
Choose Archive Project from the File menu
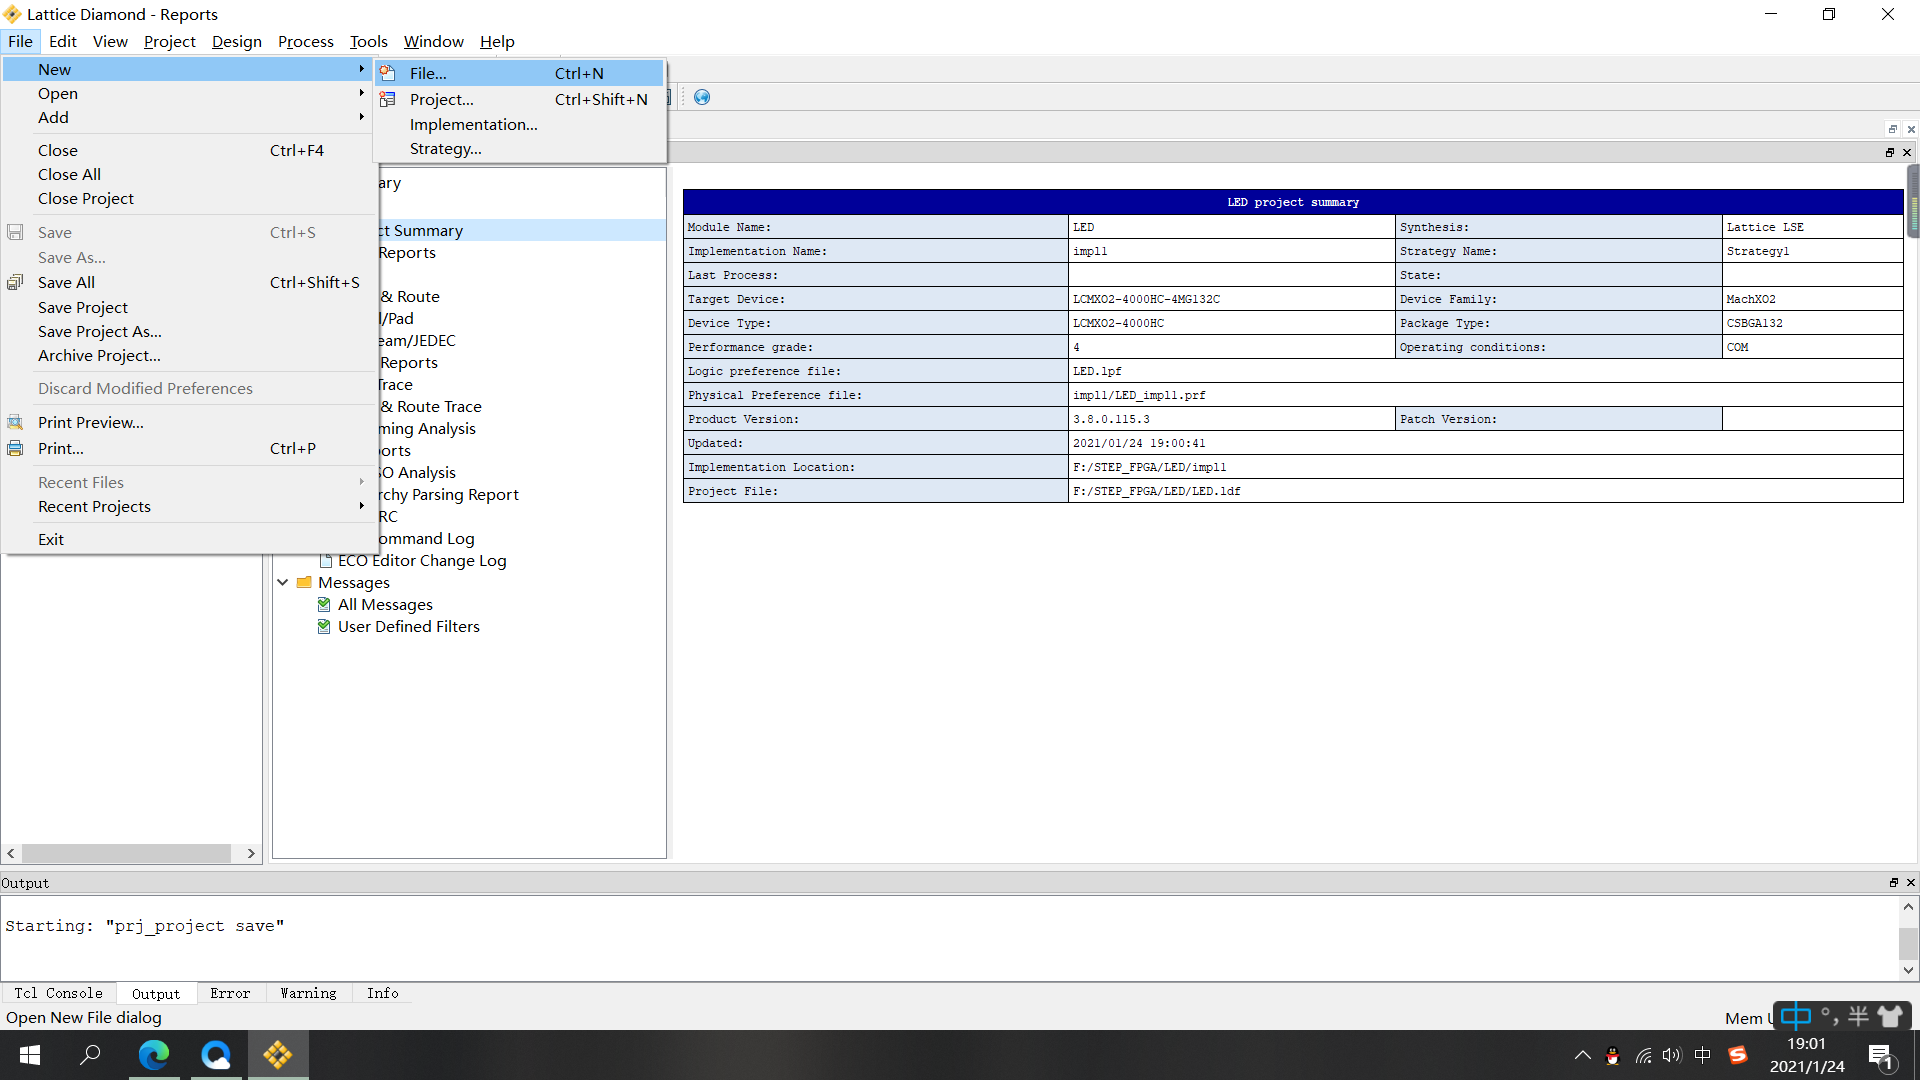99,356
